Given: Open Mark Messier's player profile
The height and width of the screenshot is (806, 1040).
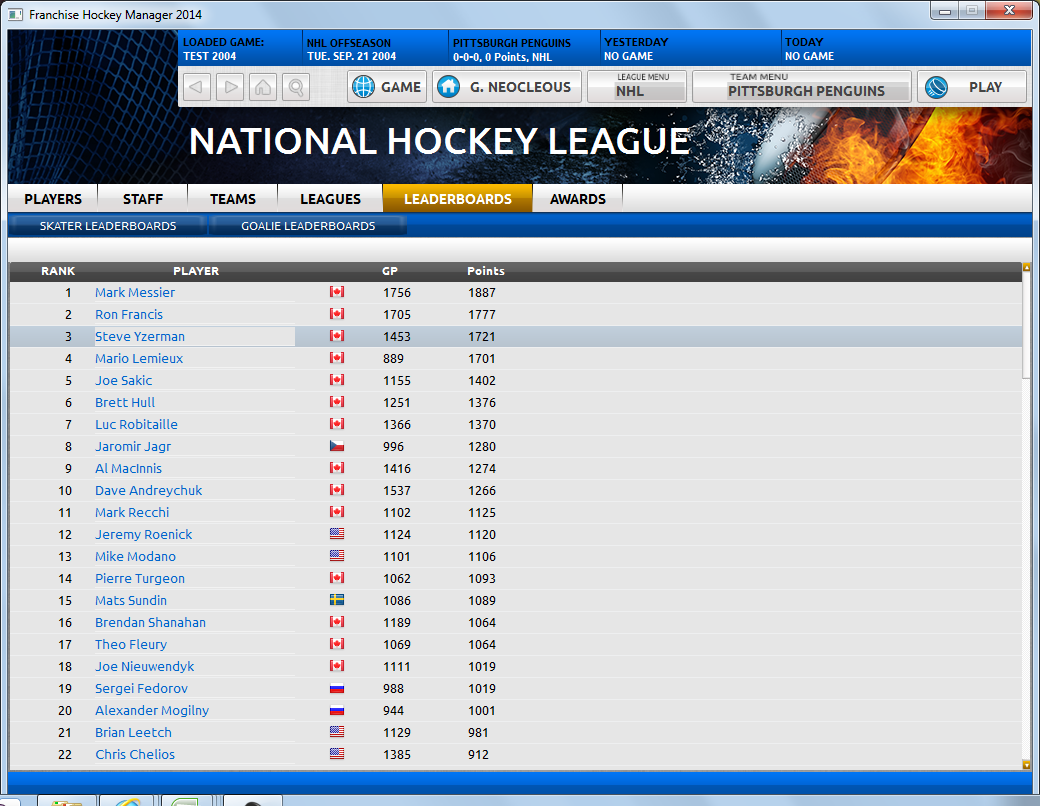Looking at the screenshot, I should coord(135,293).
